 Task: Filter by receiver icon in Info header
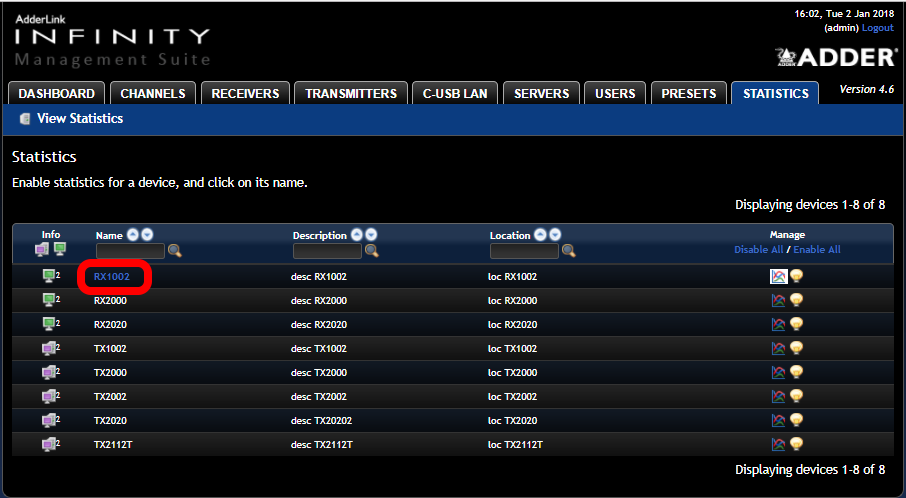point(60,249)
